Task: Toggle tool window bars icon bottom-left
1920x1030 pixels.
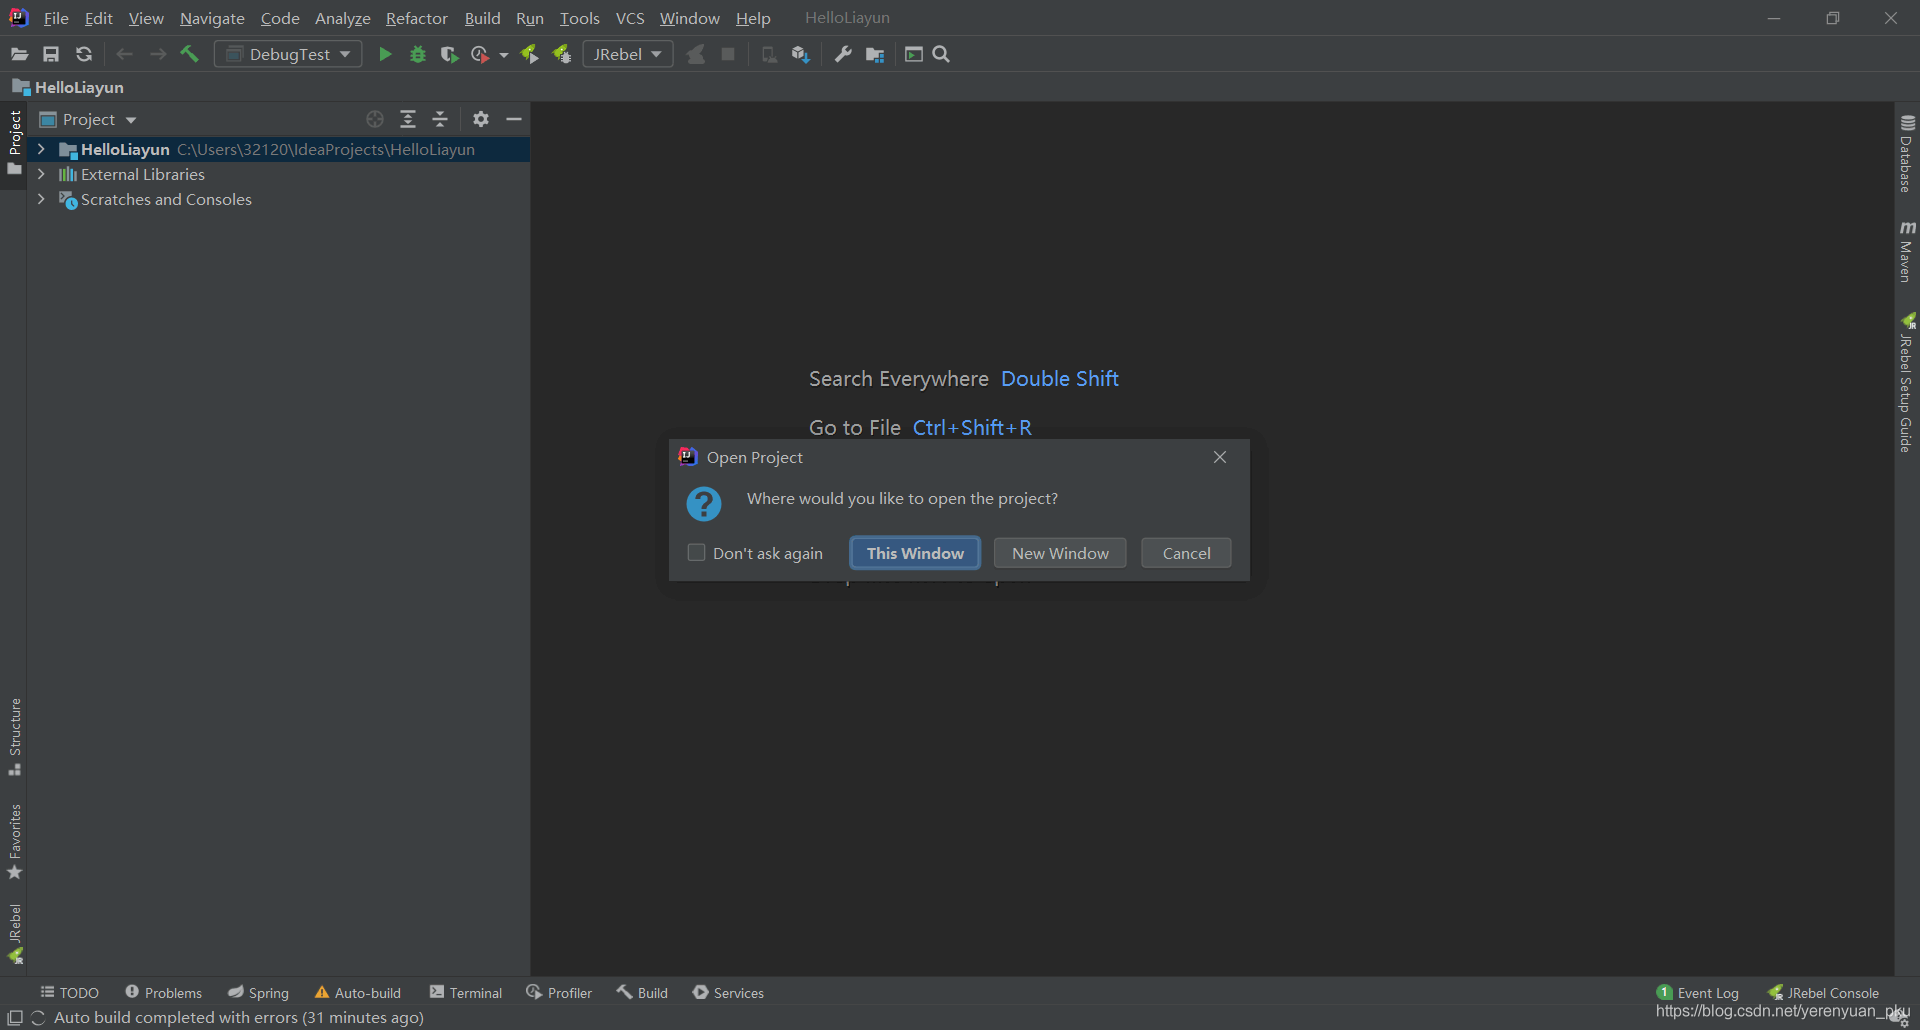Action: tap(15, 1018)
